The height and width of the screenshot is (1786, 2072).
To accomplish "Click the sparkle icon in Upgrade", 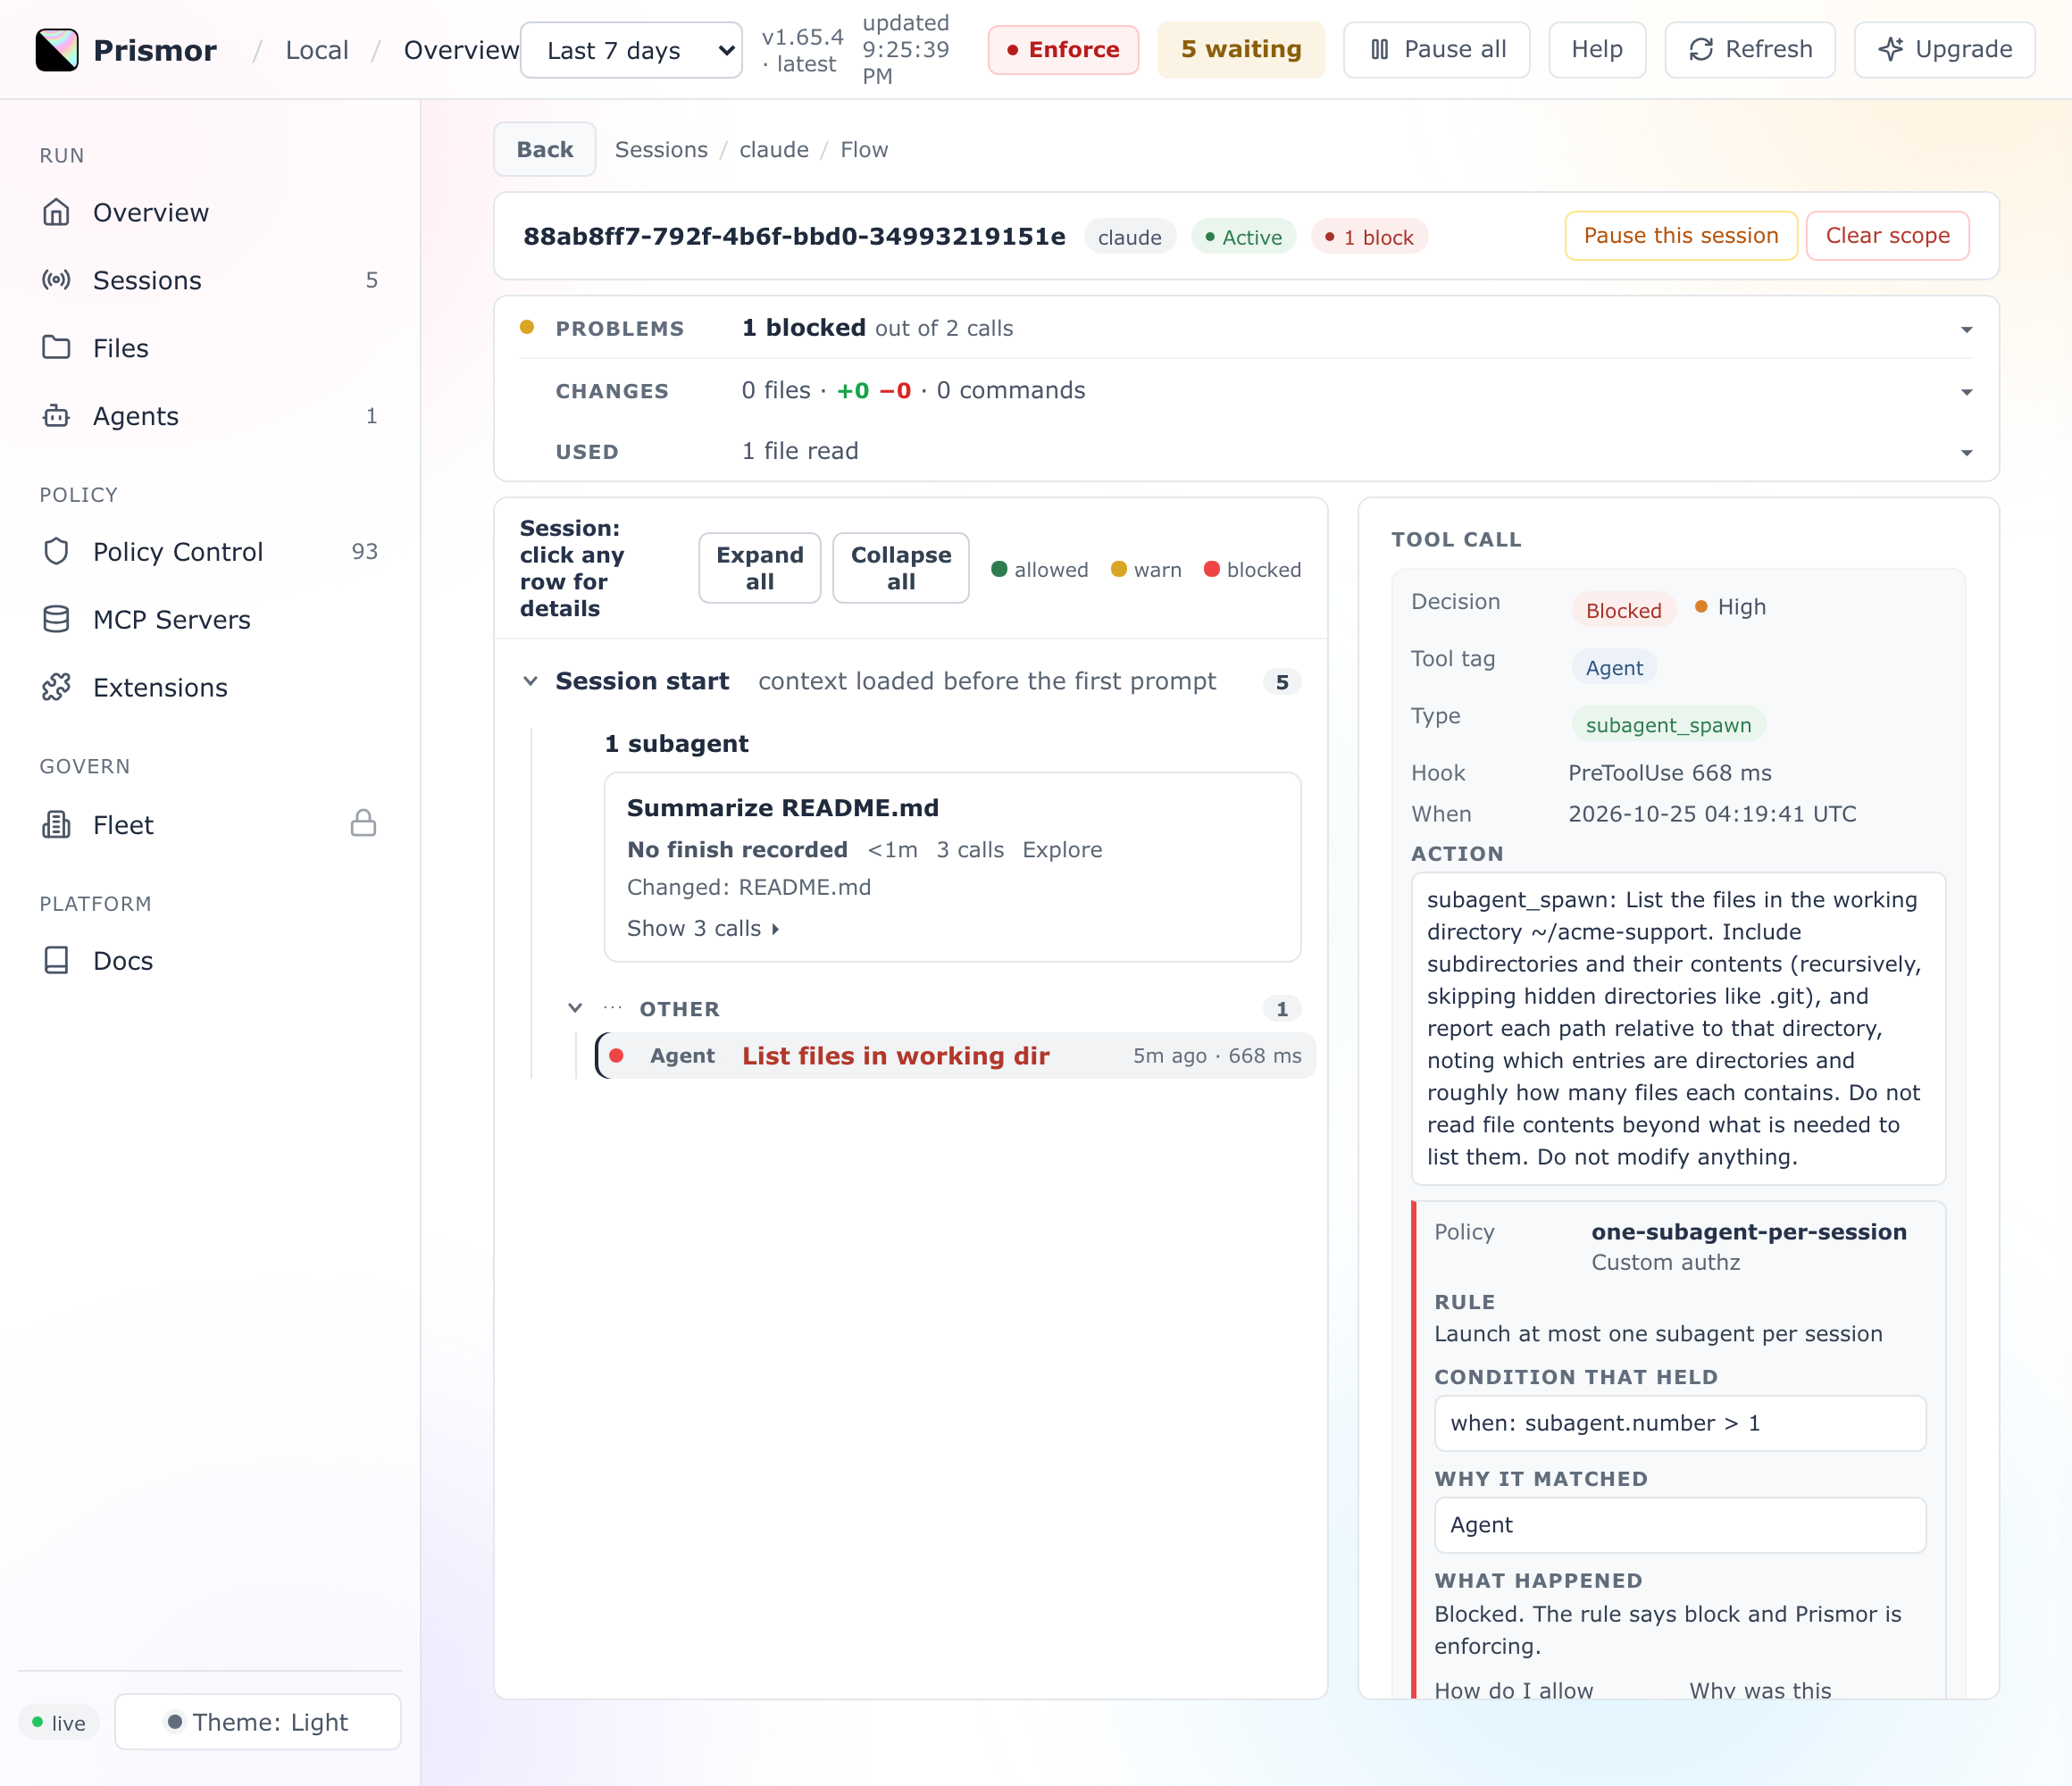I will coord(1891,49).
